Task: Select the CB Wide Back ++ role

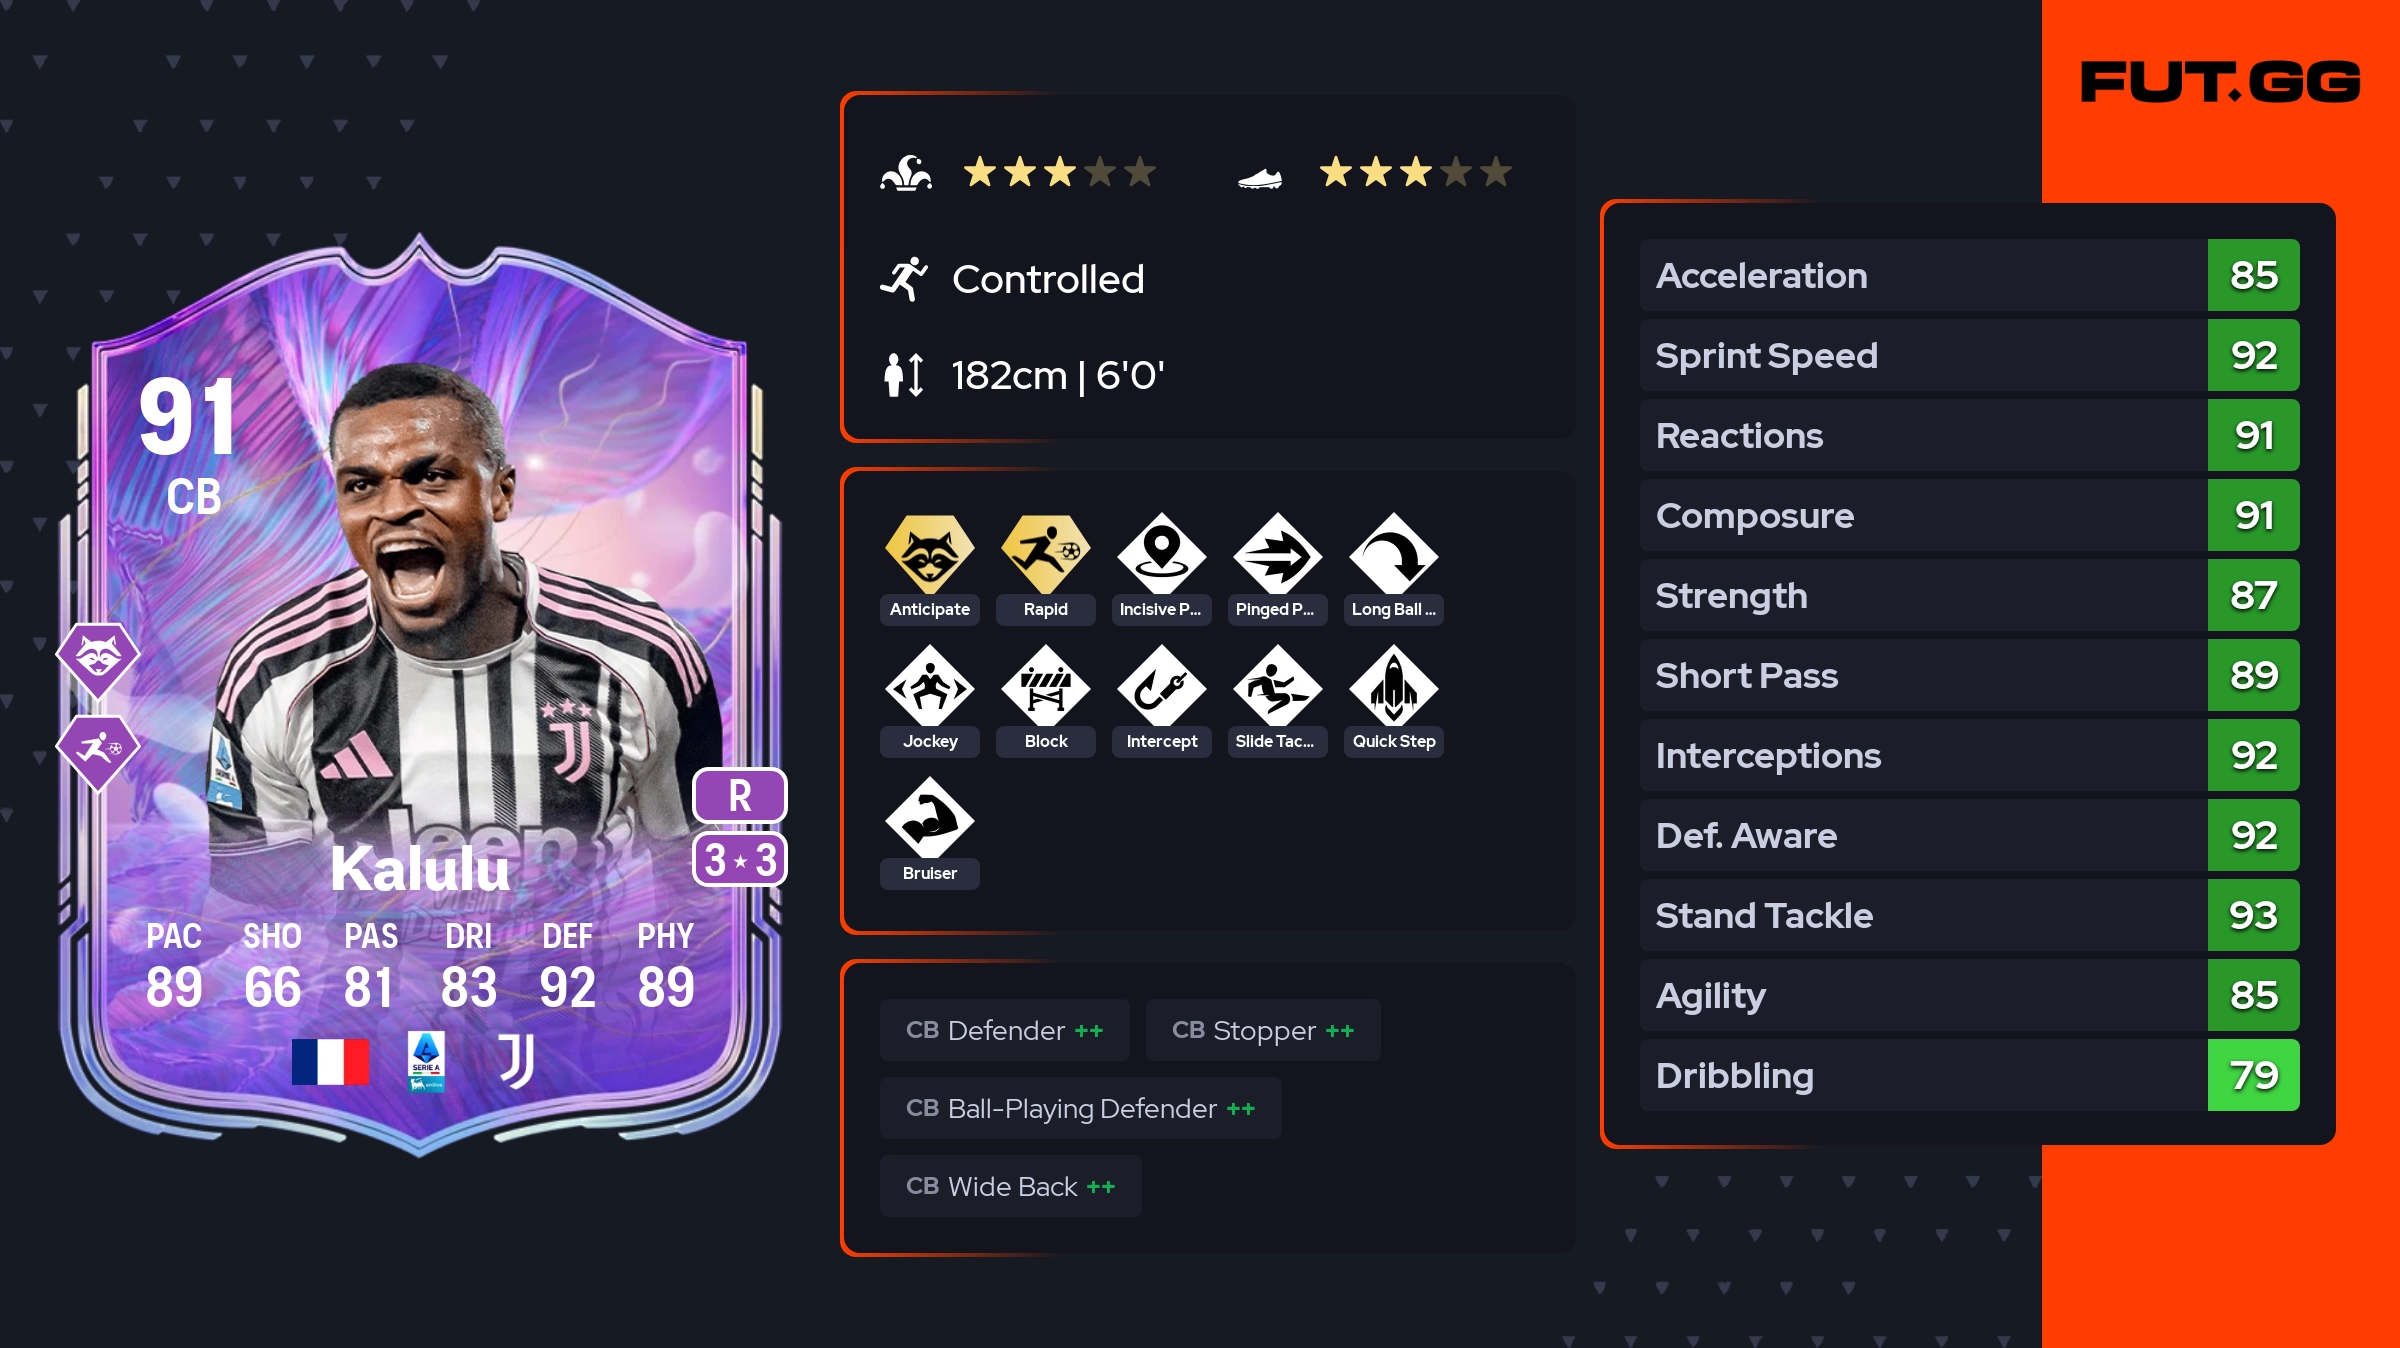Action: (x=1010, y=1186)
